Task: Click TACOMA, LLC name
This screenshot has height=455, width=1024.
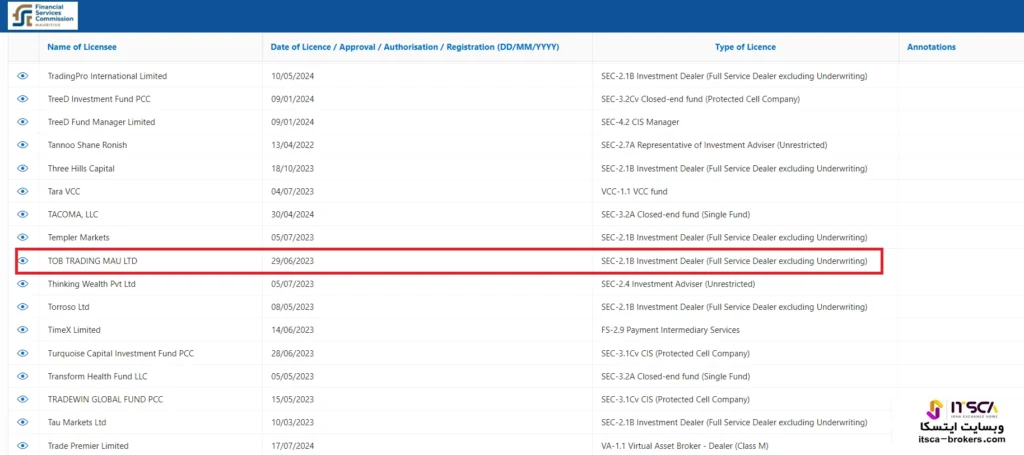Action: (x=73, y=214)
